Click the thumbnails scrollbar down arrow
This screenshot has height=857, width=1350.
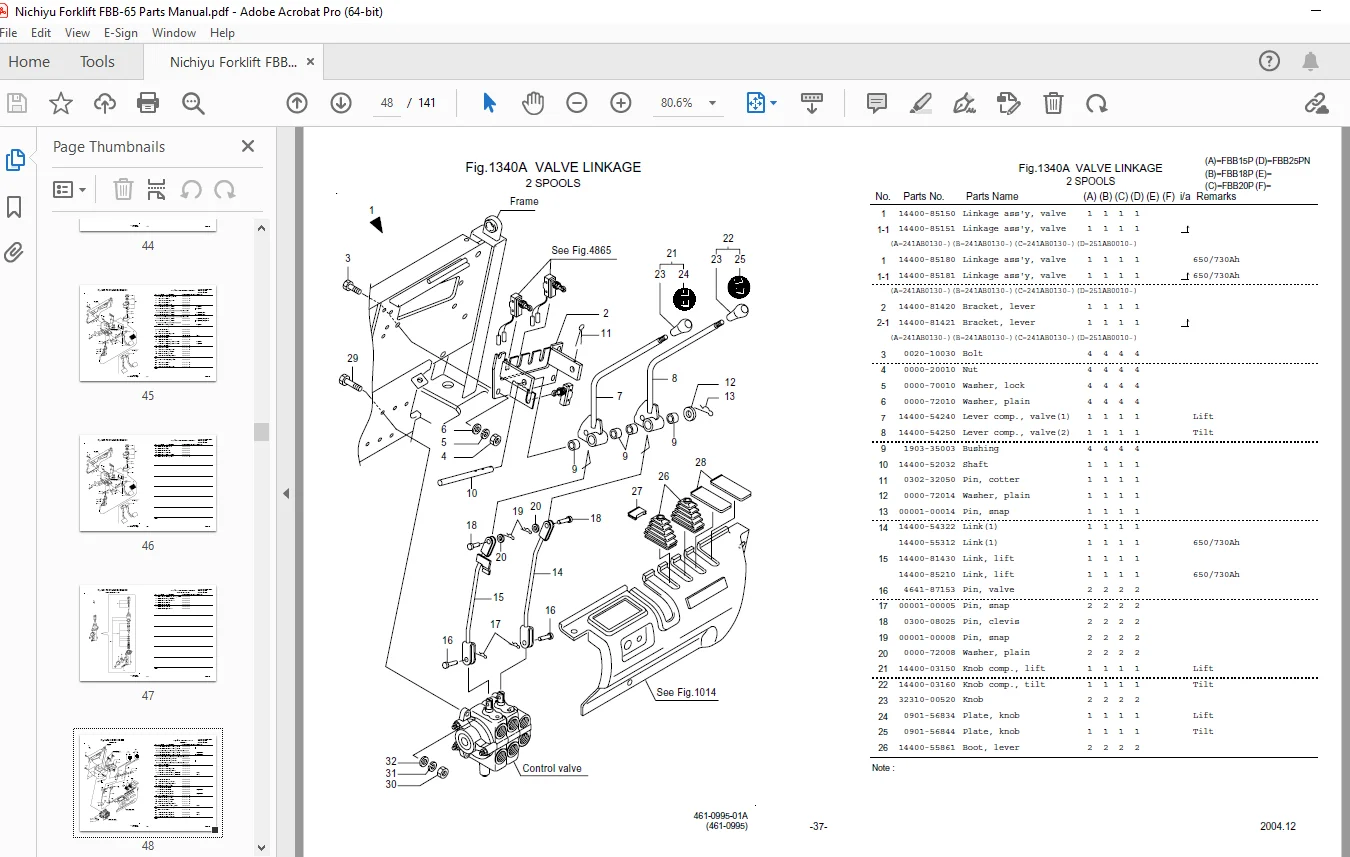pyautogui.click(x=262, y=848)
